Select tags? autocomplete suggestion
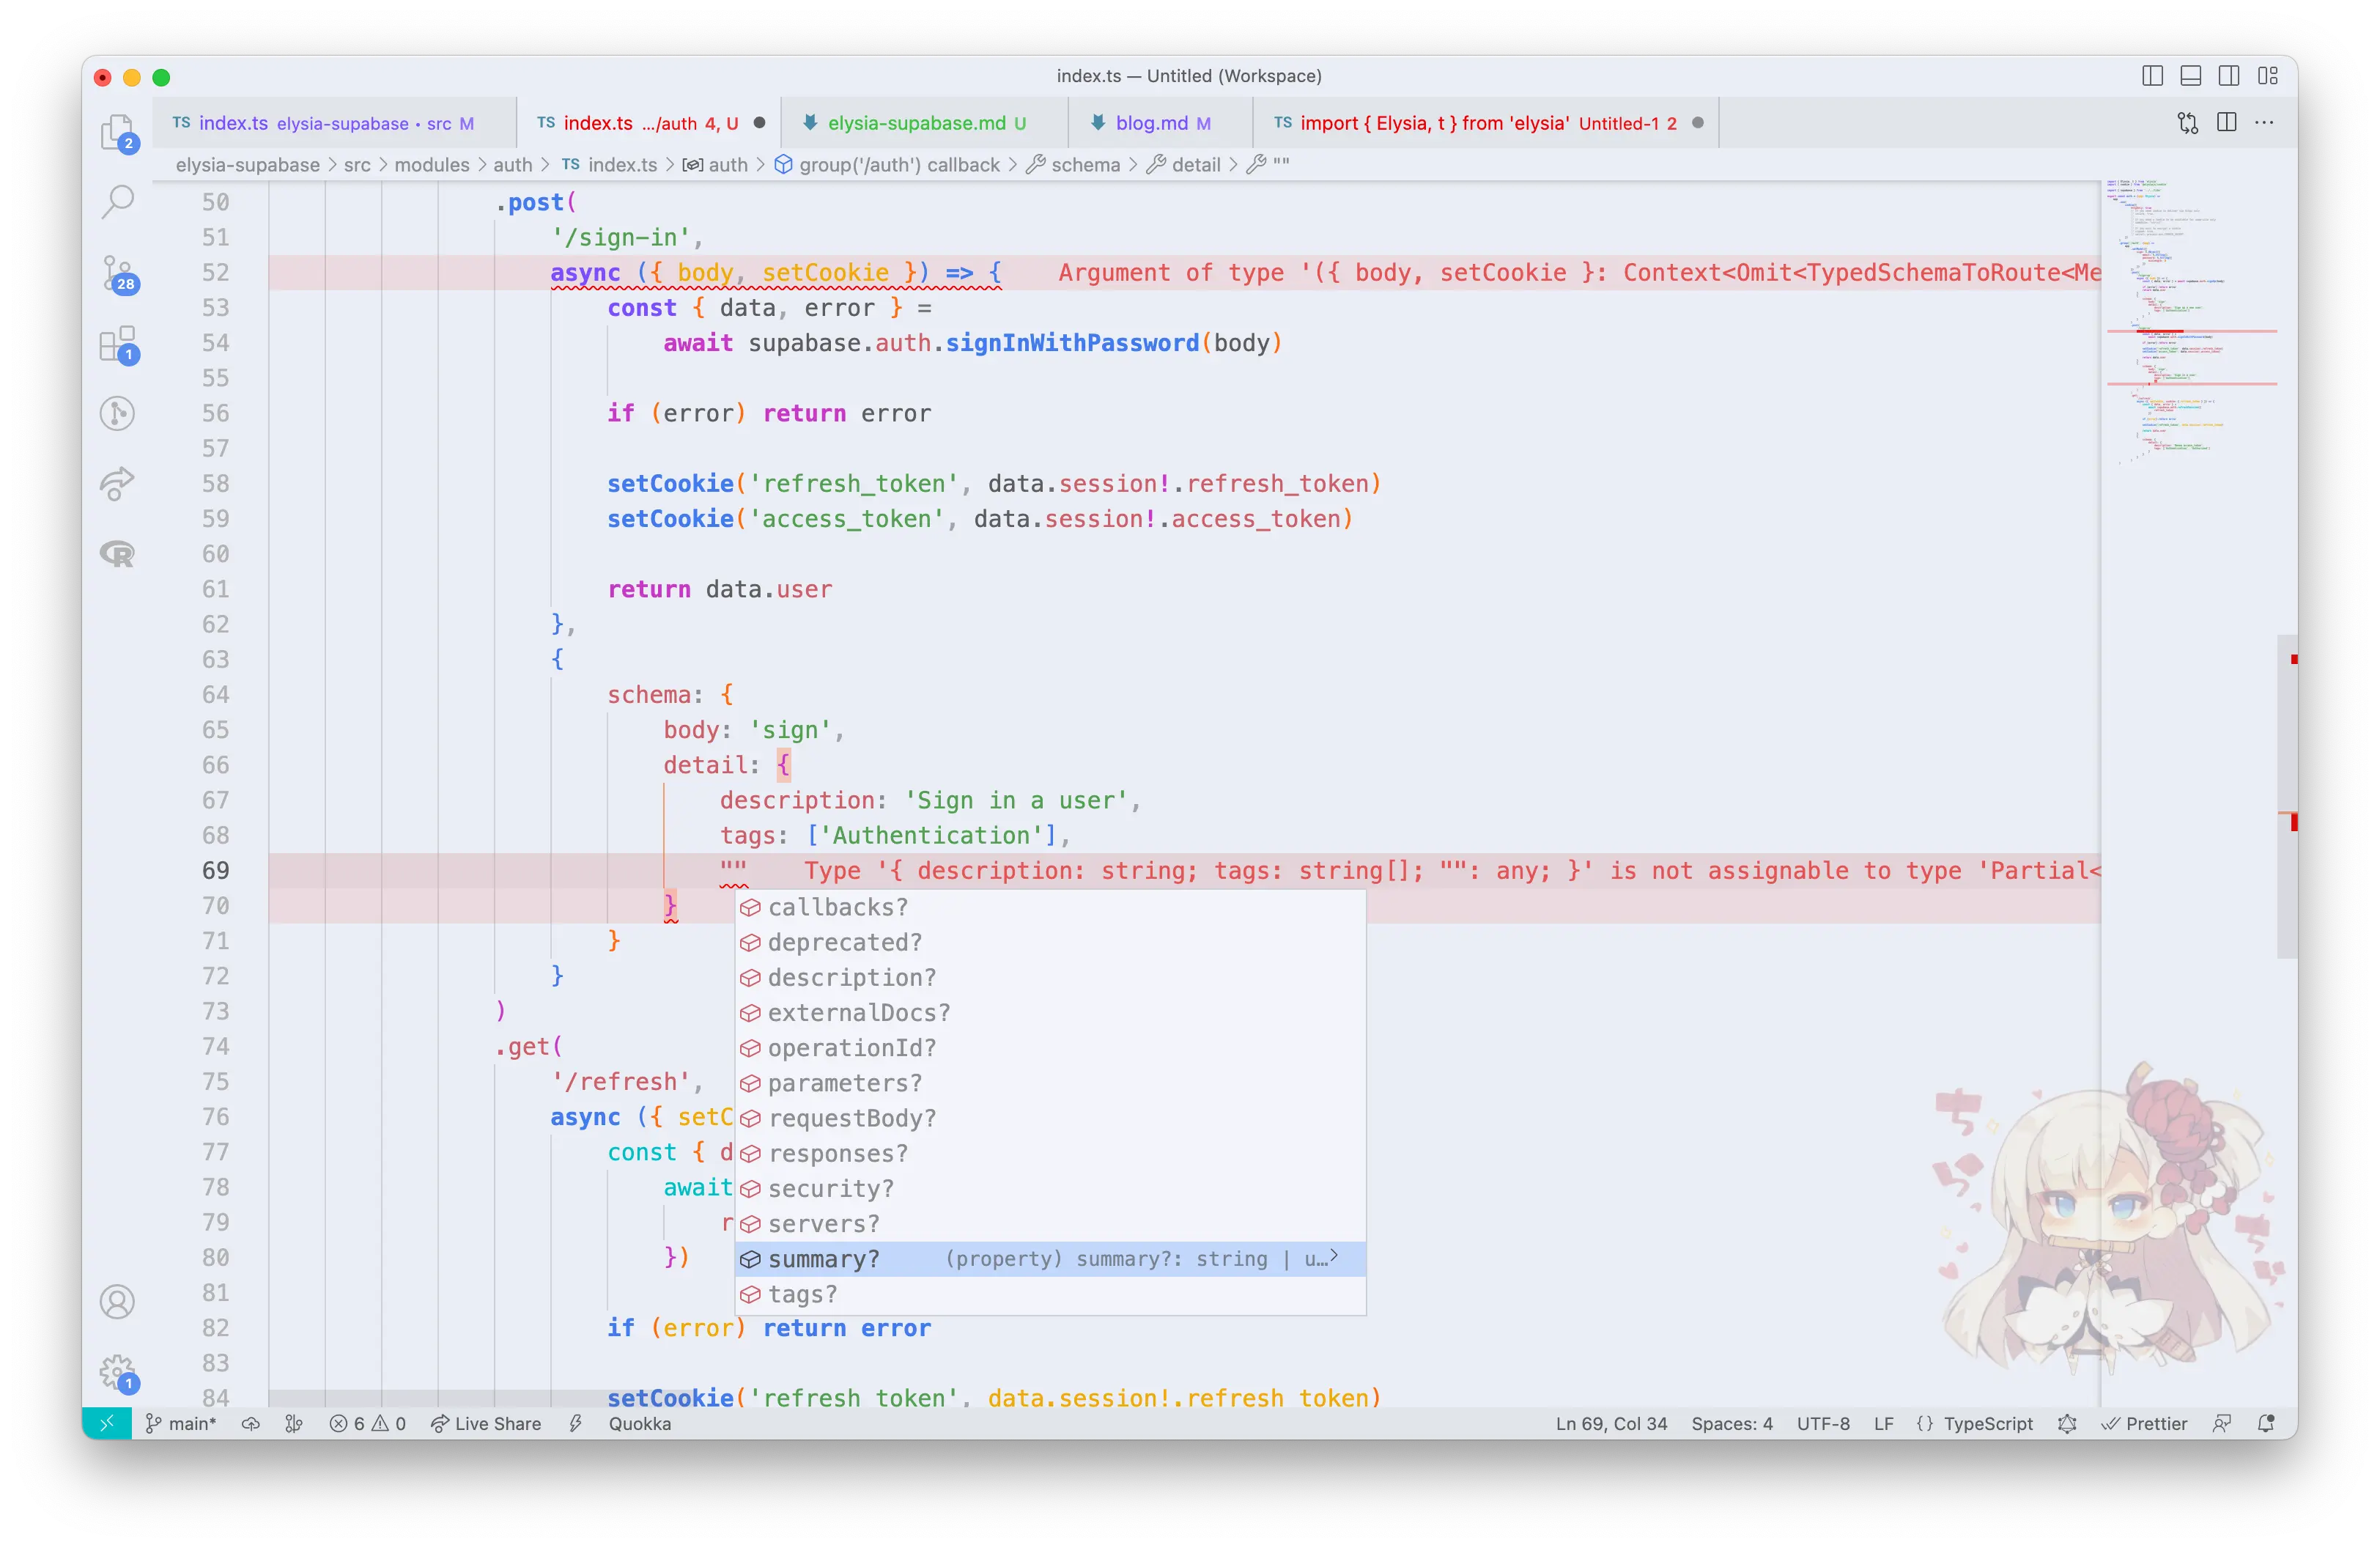 point(1051,1294)
